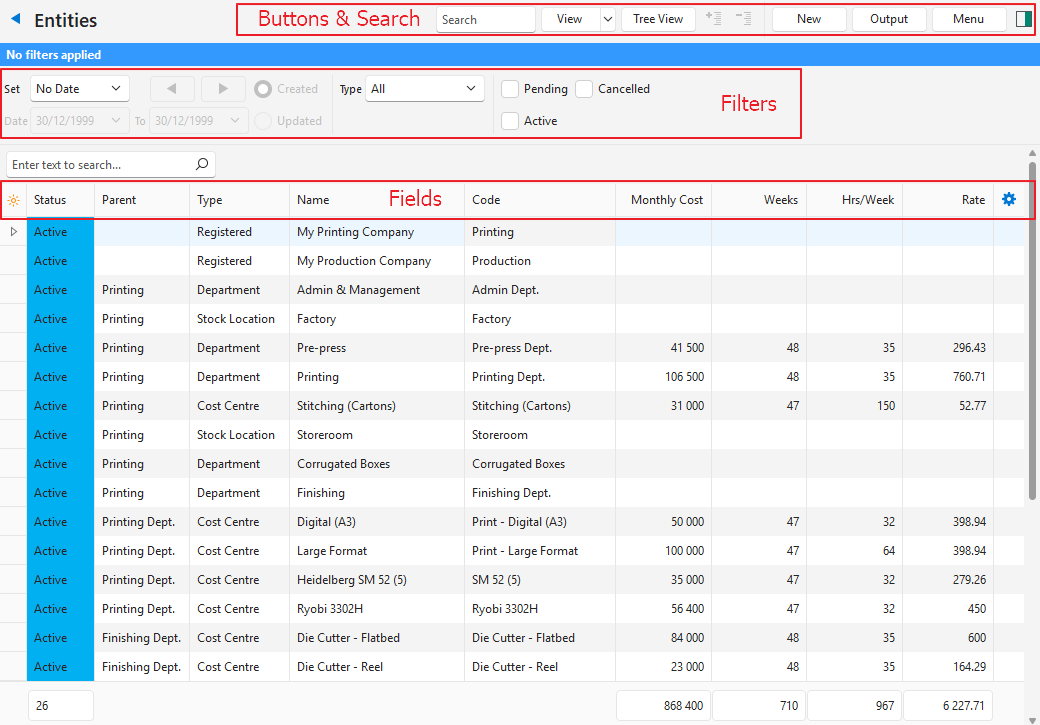The height and width of the screenshot is (725, 1040).
Task: Click the orange sun icon in header
Action: [13, 200]
